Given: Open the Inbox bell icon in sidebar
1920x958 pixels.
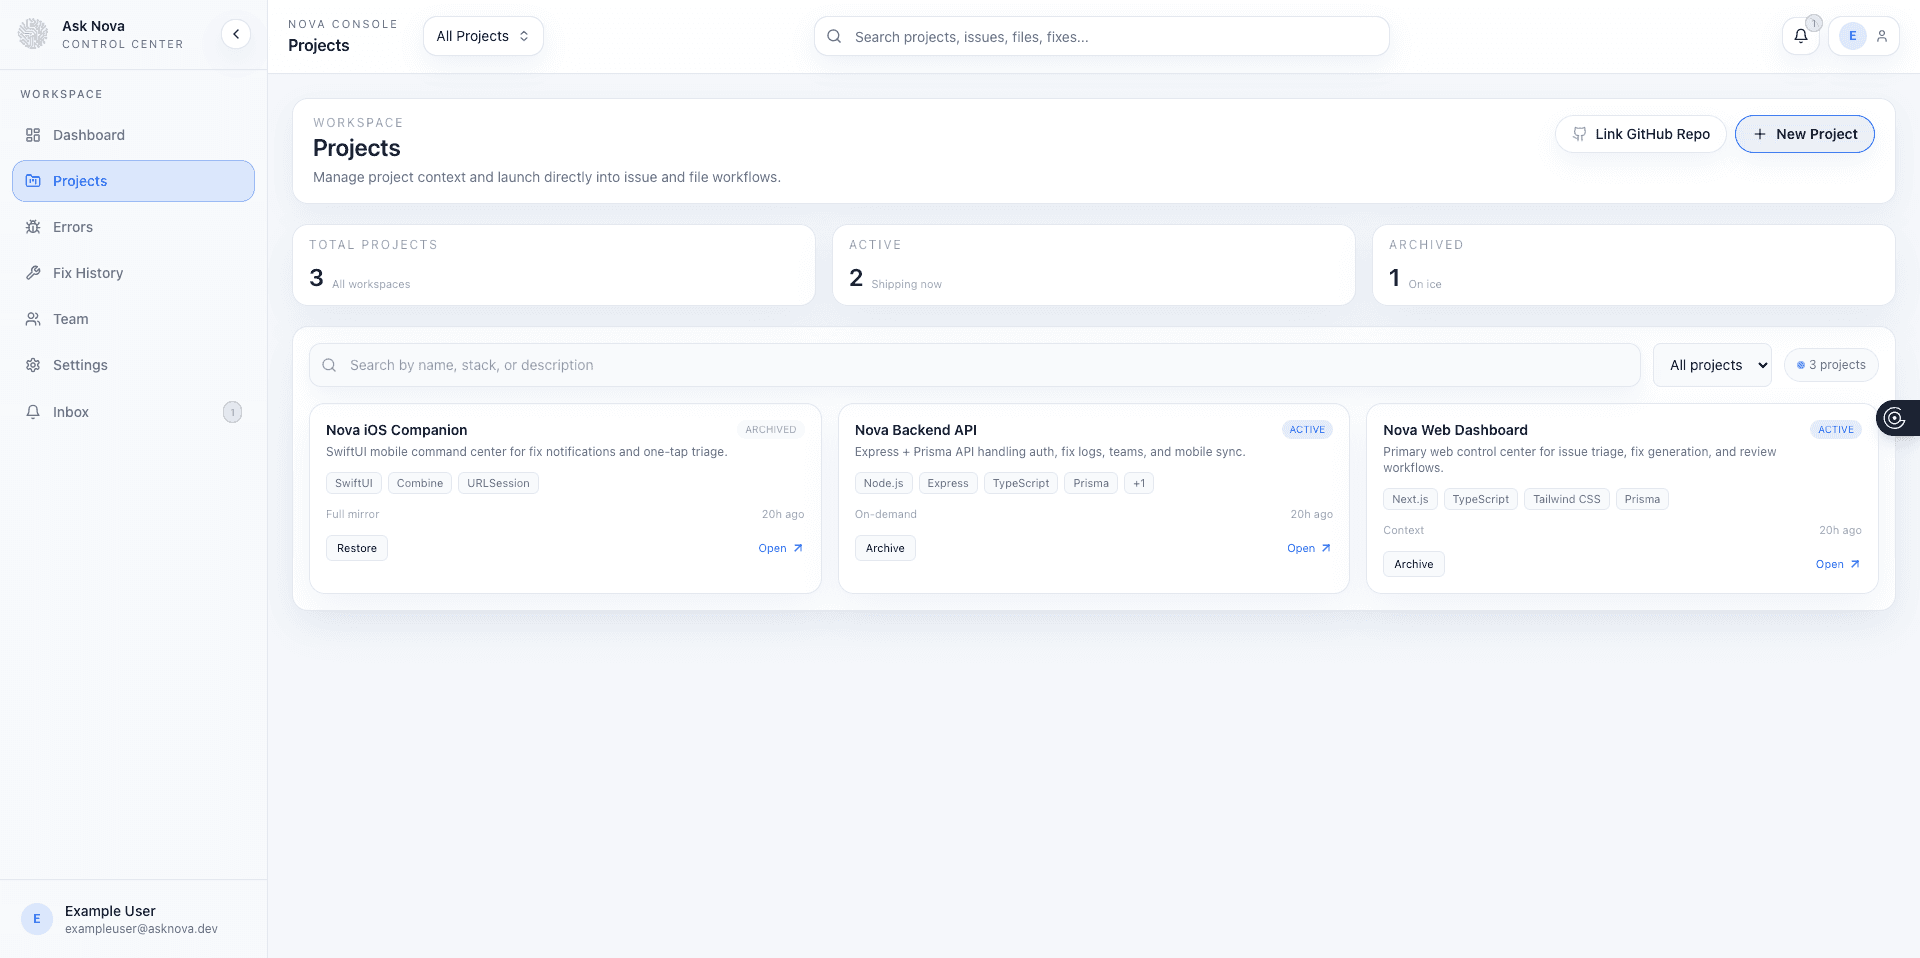Looking at the screenshot, I should (33, 411).
